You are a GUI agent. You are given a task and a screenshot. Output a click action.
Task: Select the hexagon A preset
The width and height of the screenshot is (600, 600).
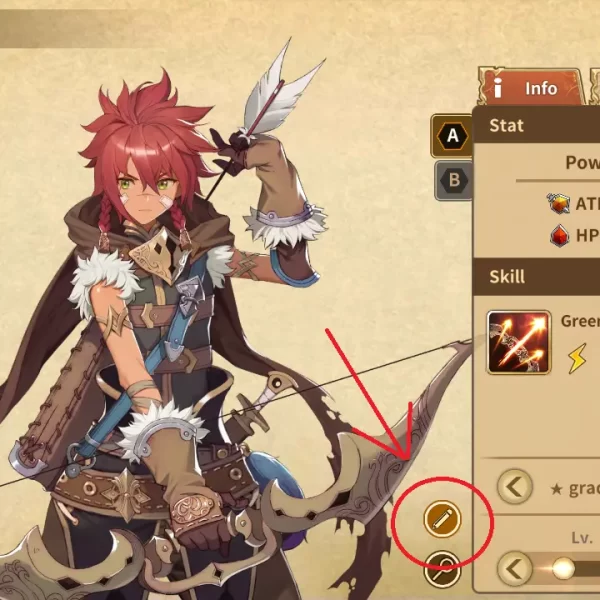[452, 136]
